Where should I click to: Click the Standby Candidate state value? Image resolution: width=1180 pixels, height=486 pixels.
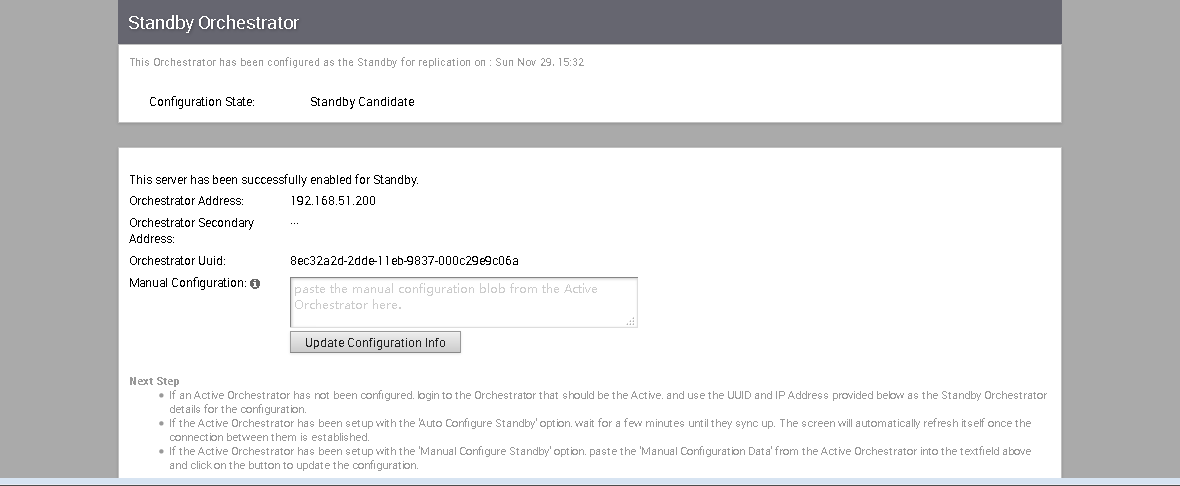[x=362, y=102]
